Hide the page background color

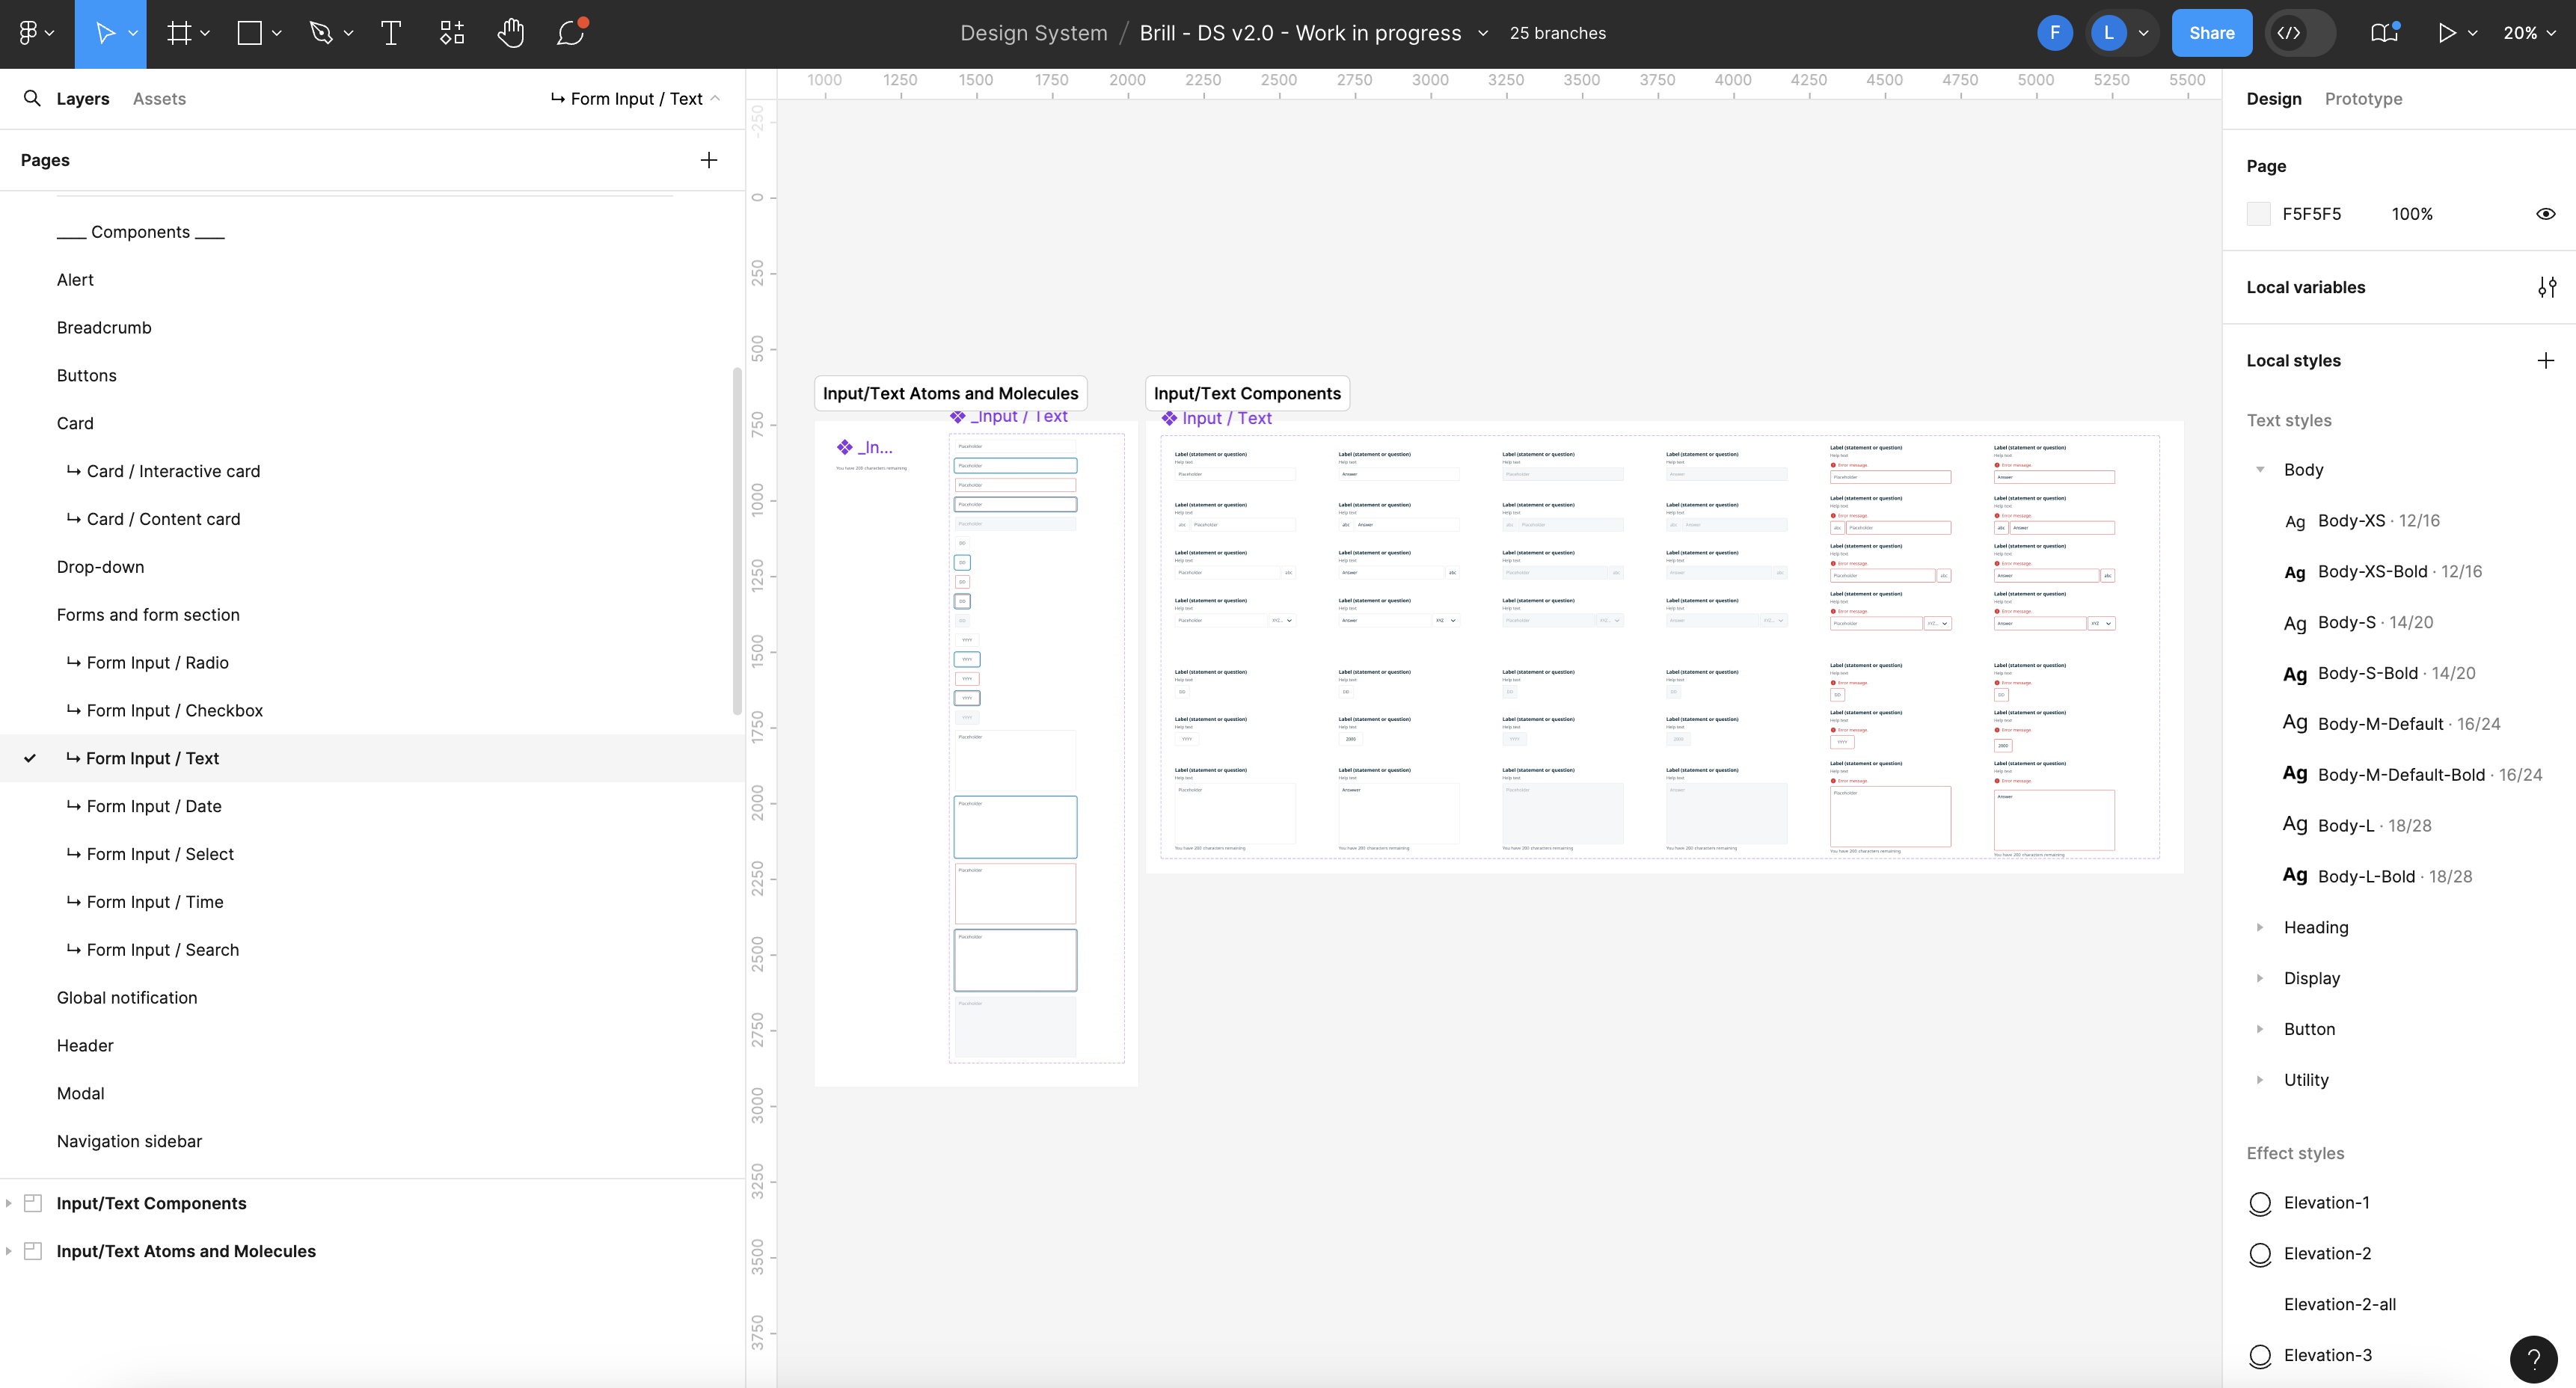(x=2547, y=213)
